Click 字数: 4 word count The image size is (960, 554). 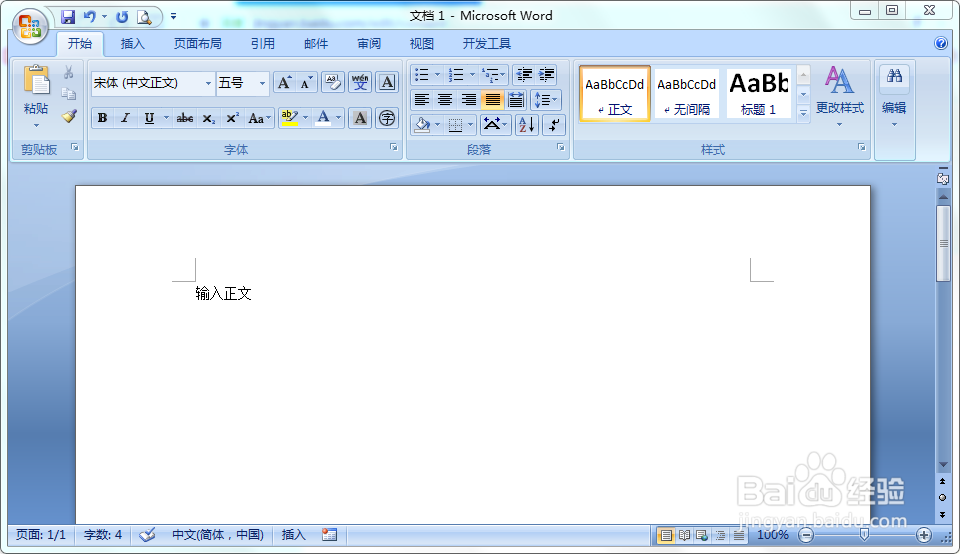pos(103,535)
